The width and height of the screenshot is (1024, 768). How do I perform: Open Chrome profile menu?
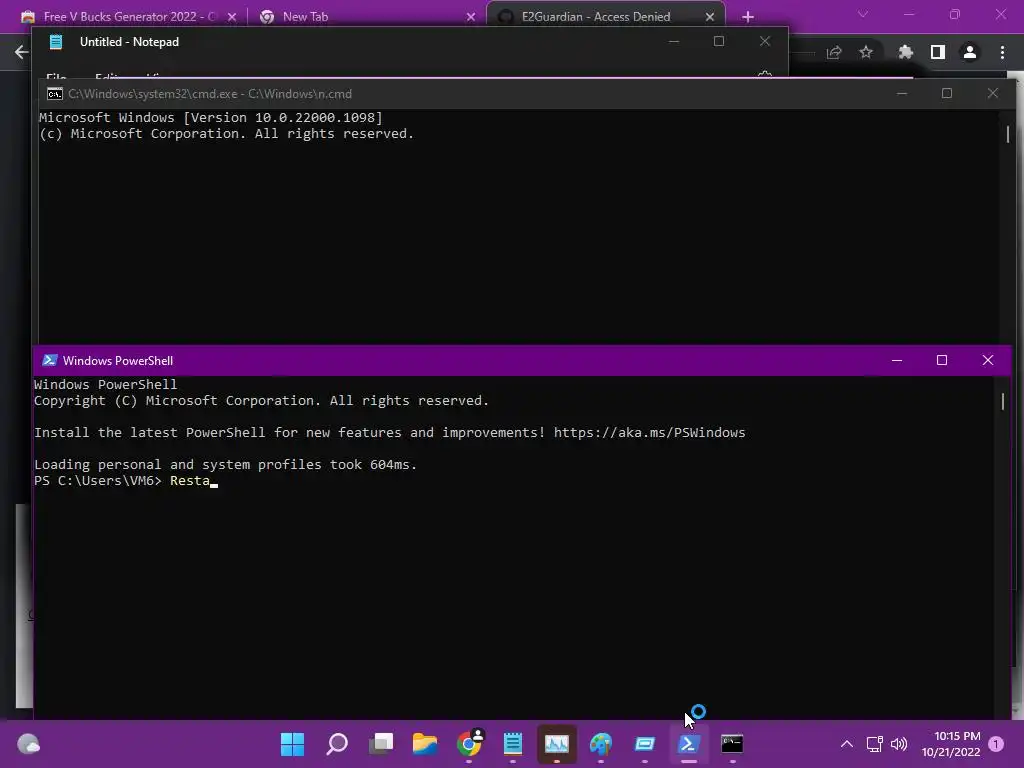tap(970, 52)
